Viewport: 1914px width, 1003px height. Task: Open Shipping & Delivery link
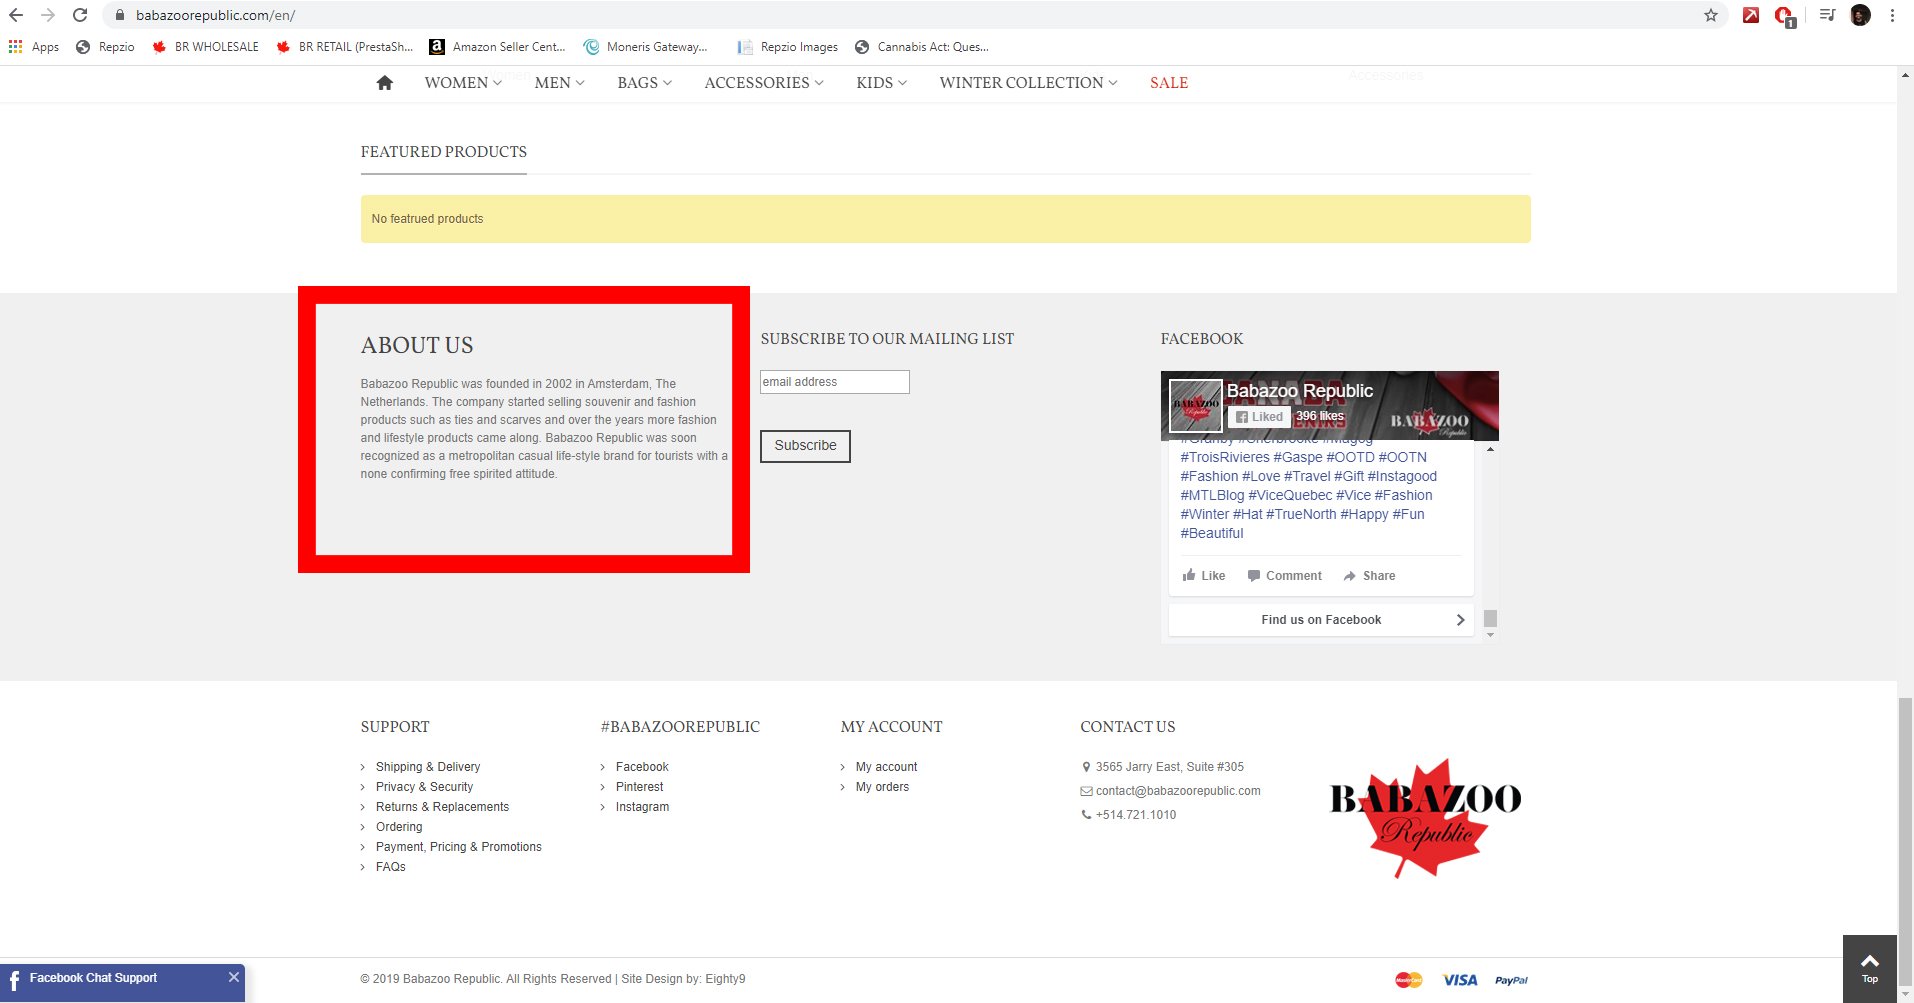click(x=428, y=767)
